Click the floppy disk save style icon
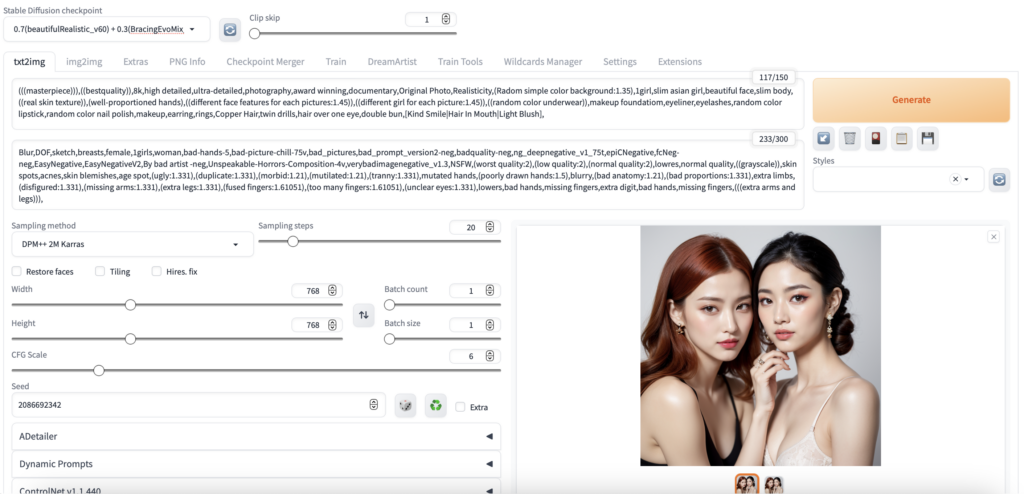 click(x=927, y=138)
